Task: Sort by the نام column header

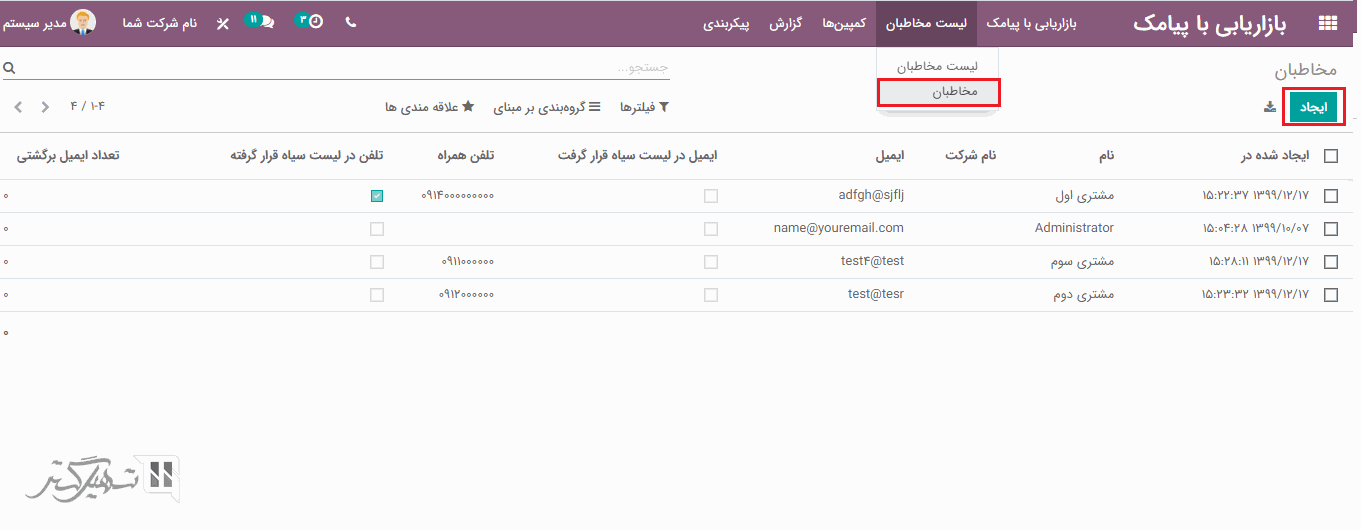Action: [x=1106, y=156]
